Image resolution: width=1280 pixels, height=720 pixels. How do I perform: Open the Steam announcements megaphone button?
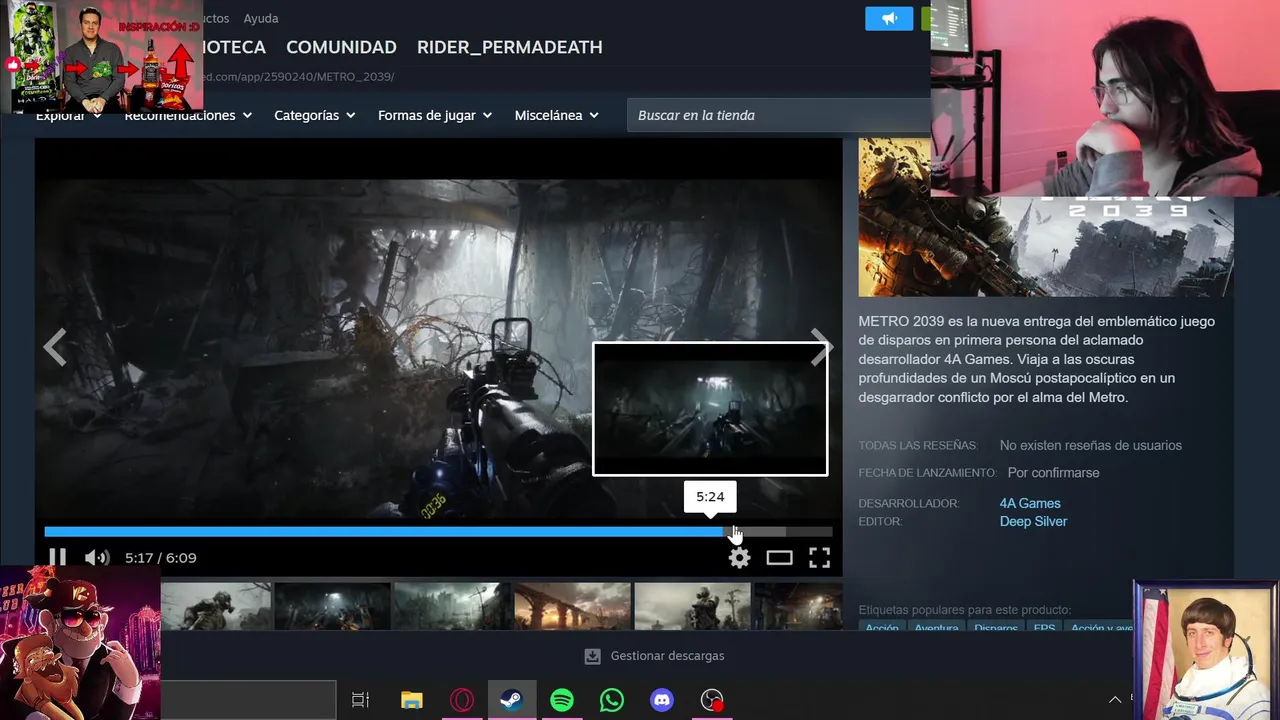point(889,18)
